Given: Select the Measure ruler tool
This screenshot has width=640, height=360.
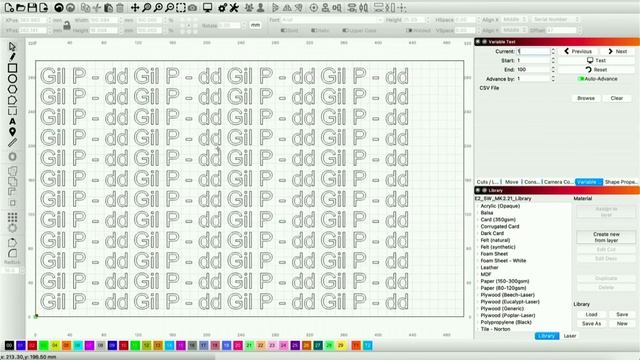Looking at the screenshot, I should pos(12,142).
